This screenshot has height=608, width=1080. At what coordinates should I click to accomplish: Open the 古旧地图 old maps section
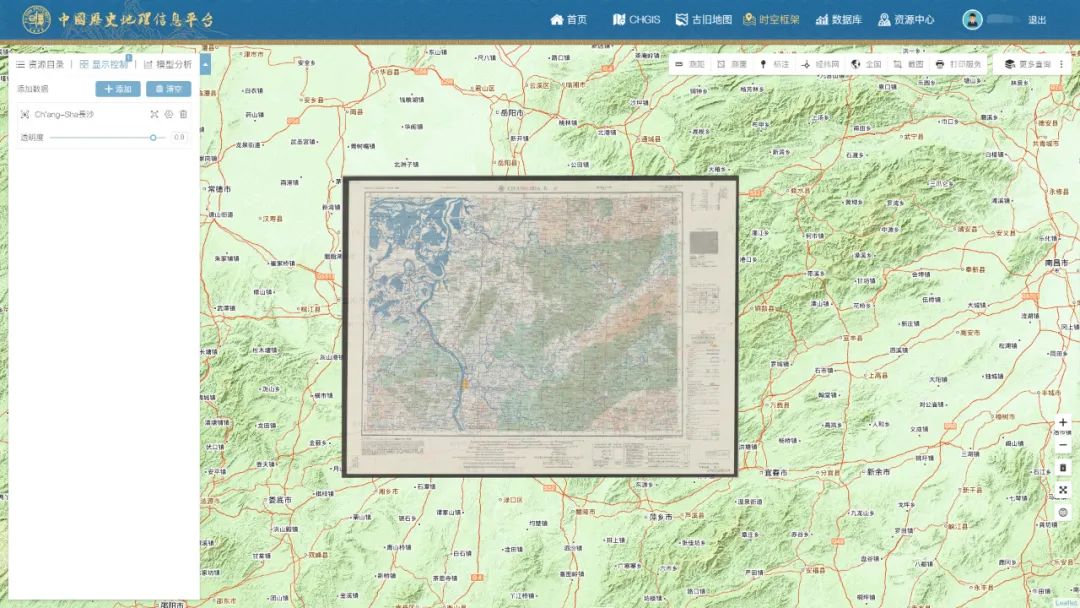(703, 19)
